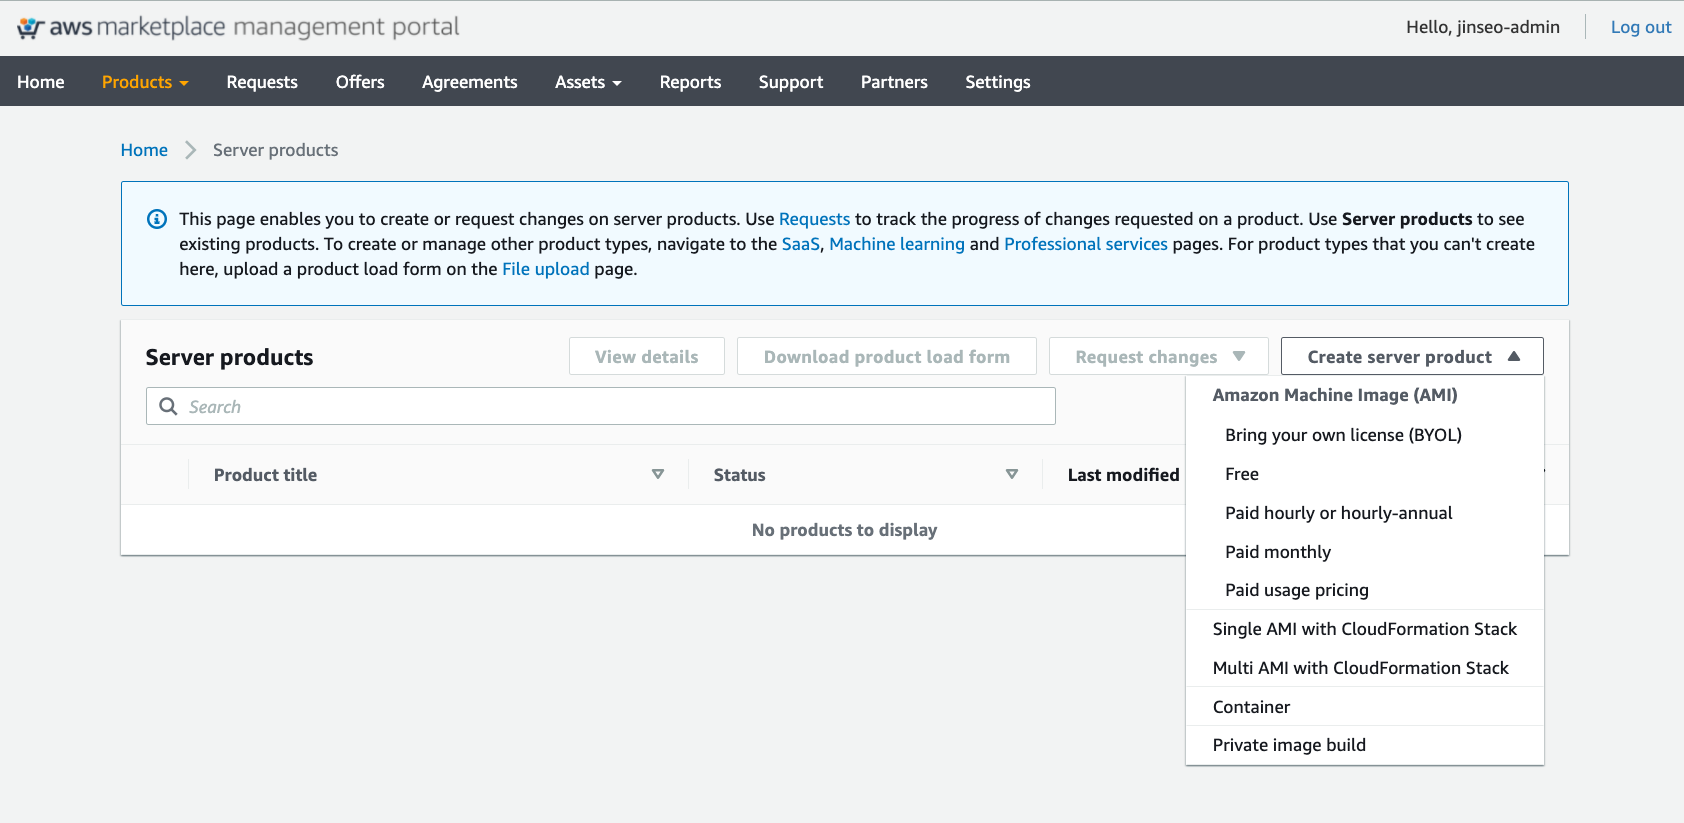Collapse the Create server product dropdown
1684x823 pixels.
pos(1412,356)
